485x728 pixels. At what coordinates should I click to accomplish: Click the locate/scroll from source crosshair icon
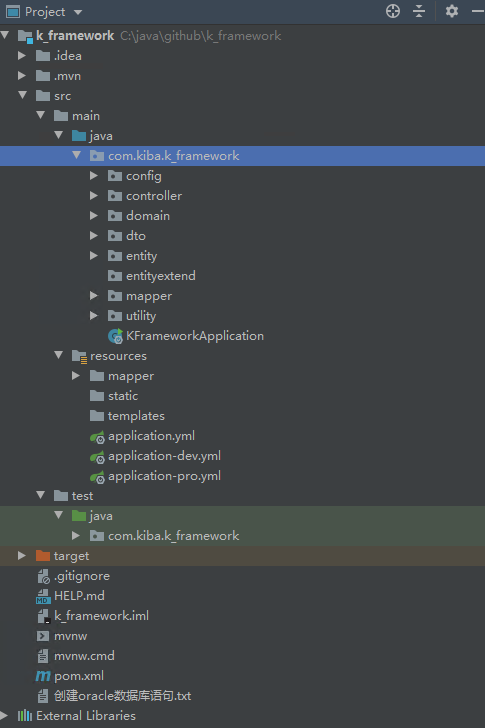pyautogui.click(x=393, y=11)
